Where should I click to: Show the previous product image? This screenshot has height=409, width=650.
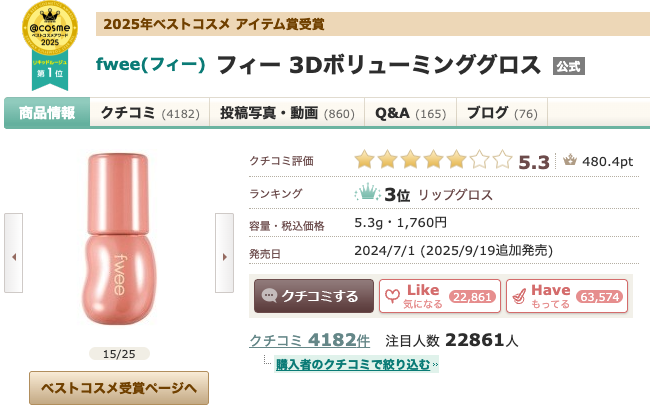pos(15,257)
